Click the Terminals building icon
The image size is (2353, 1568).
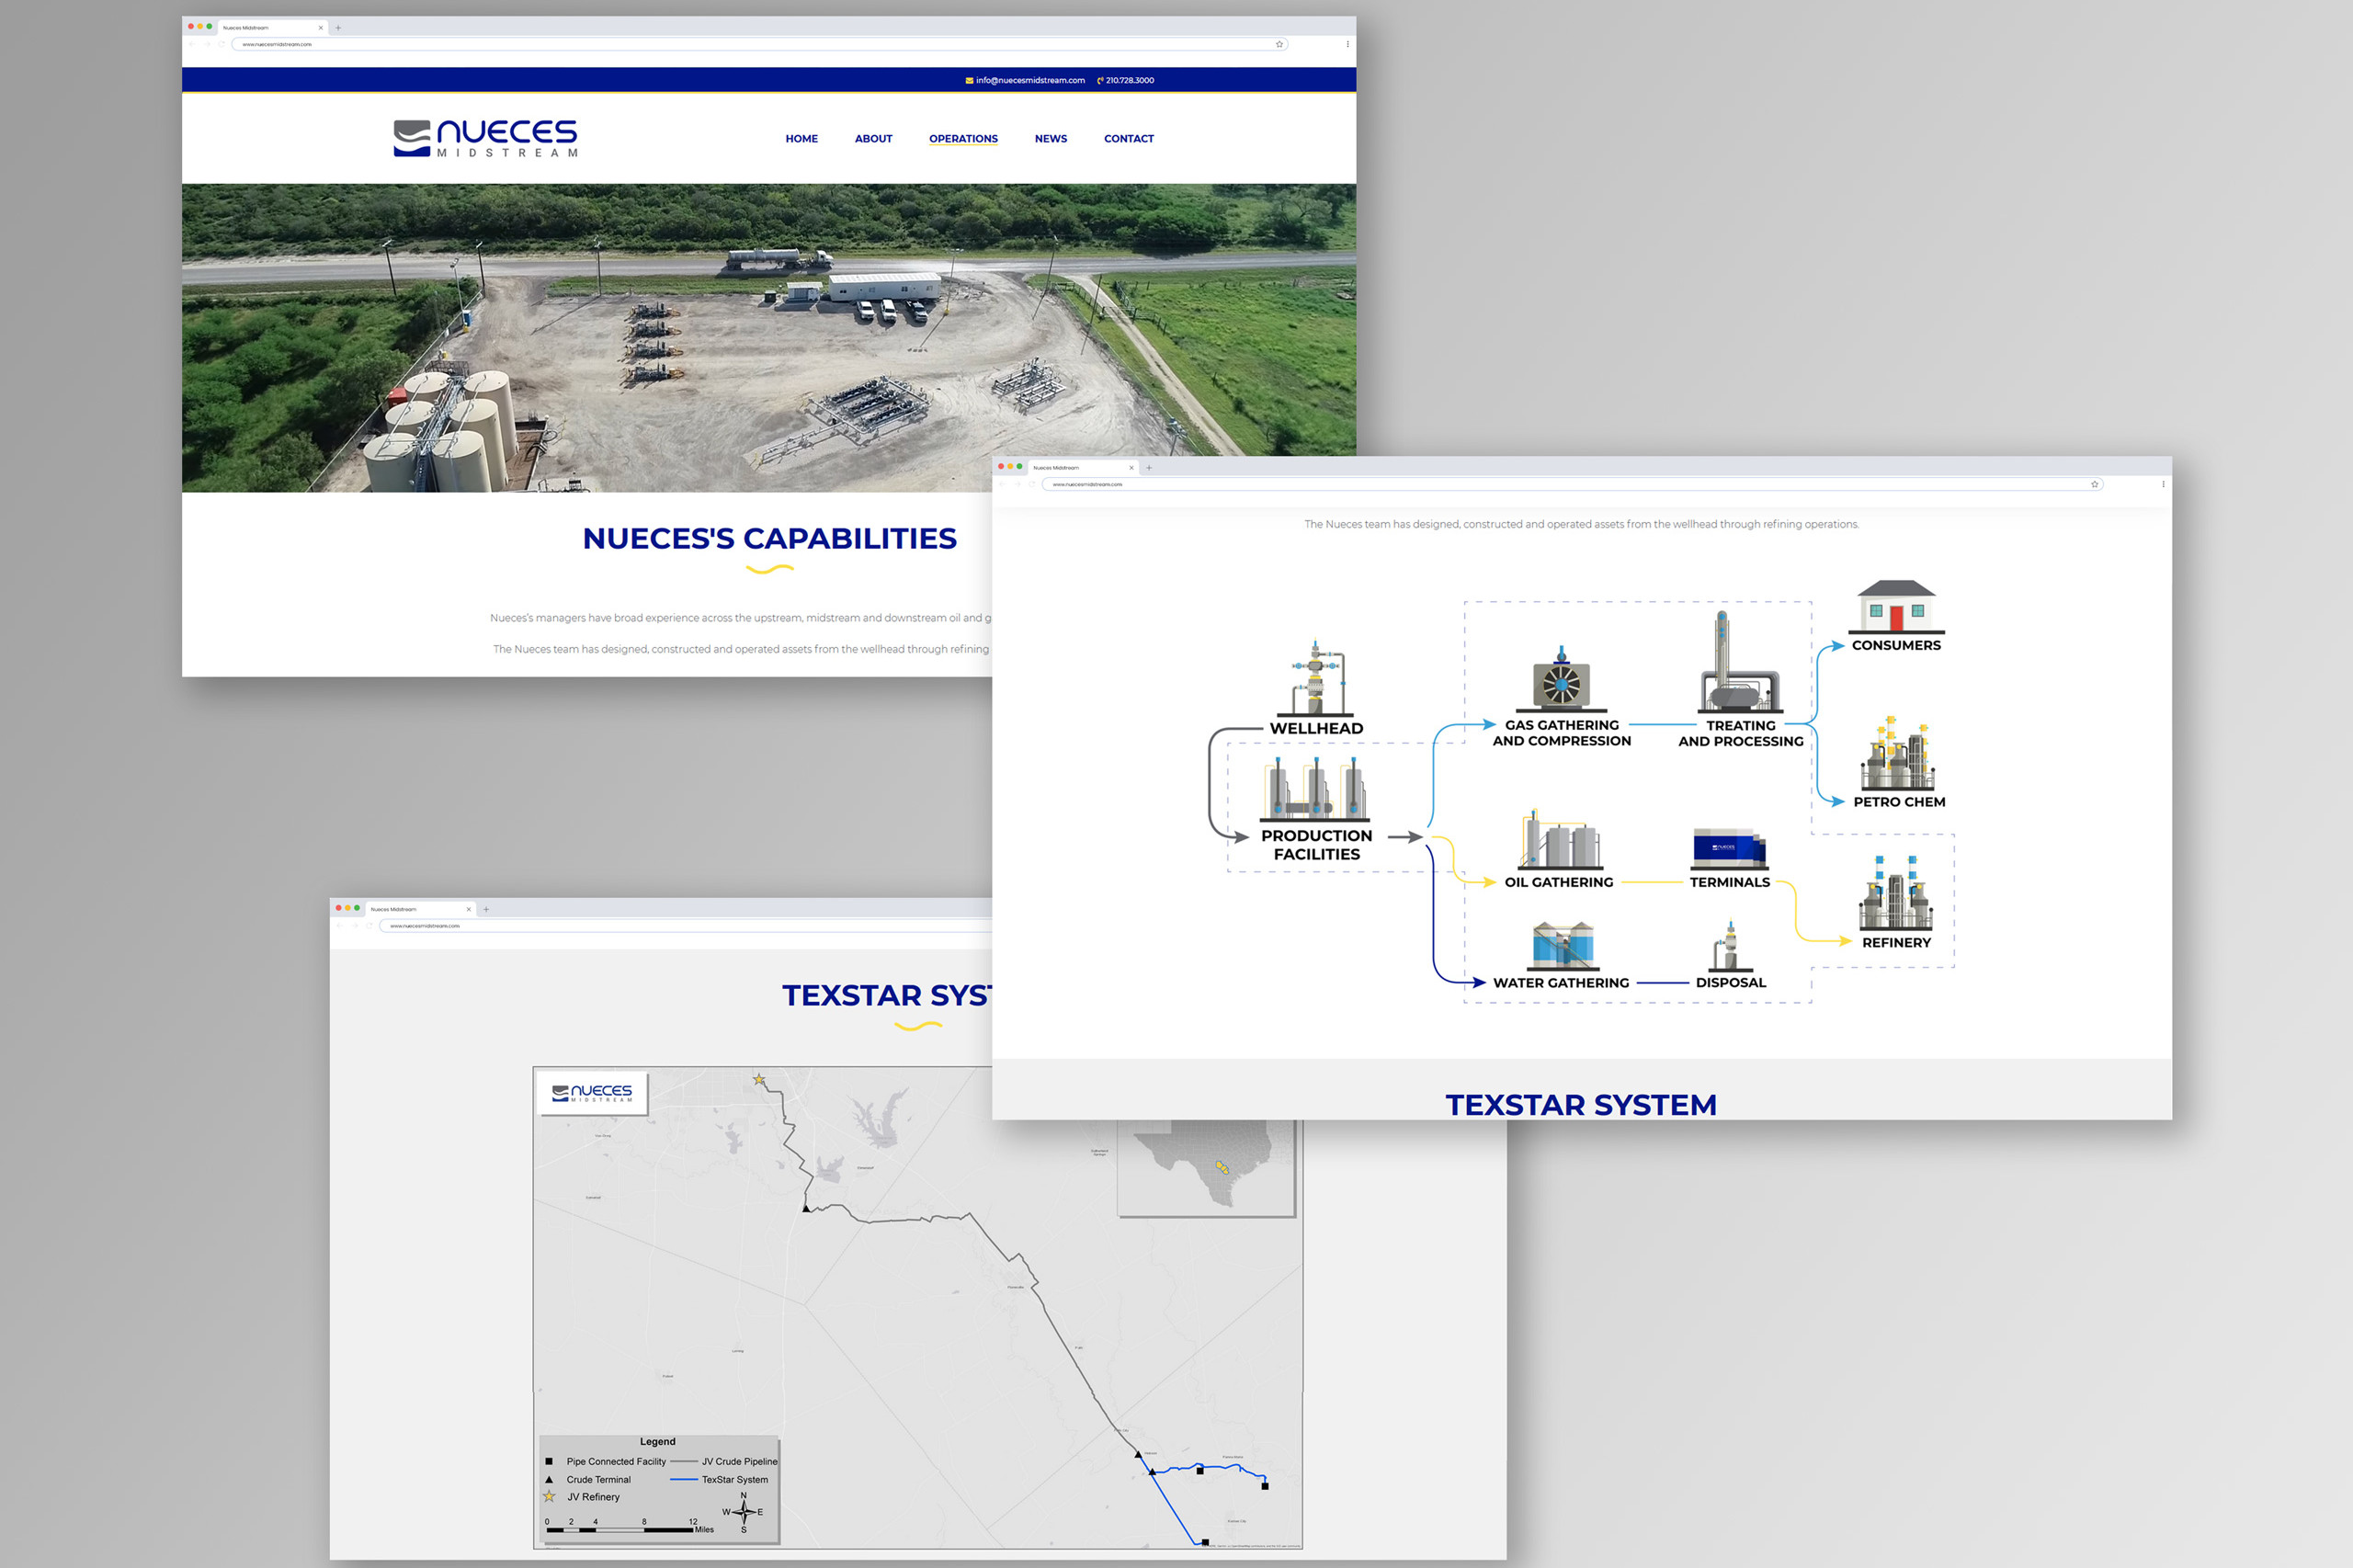coord(1729,848)
